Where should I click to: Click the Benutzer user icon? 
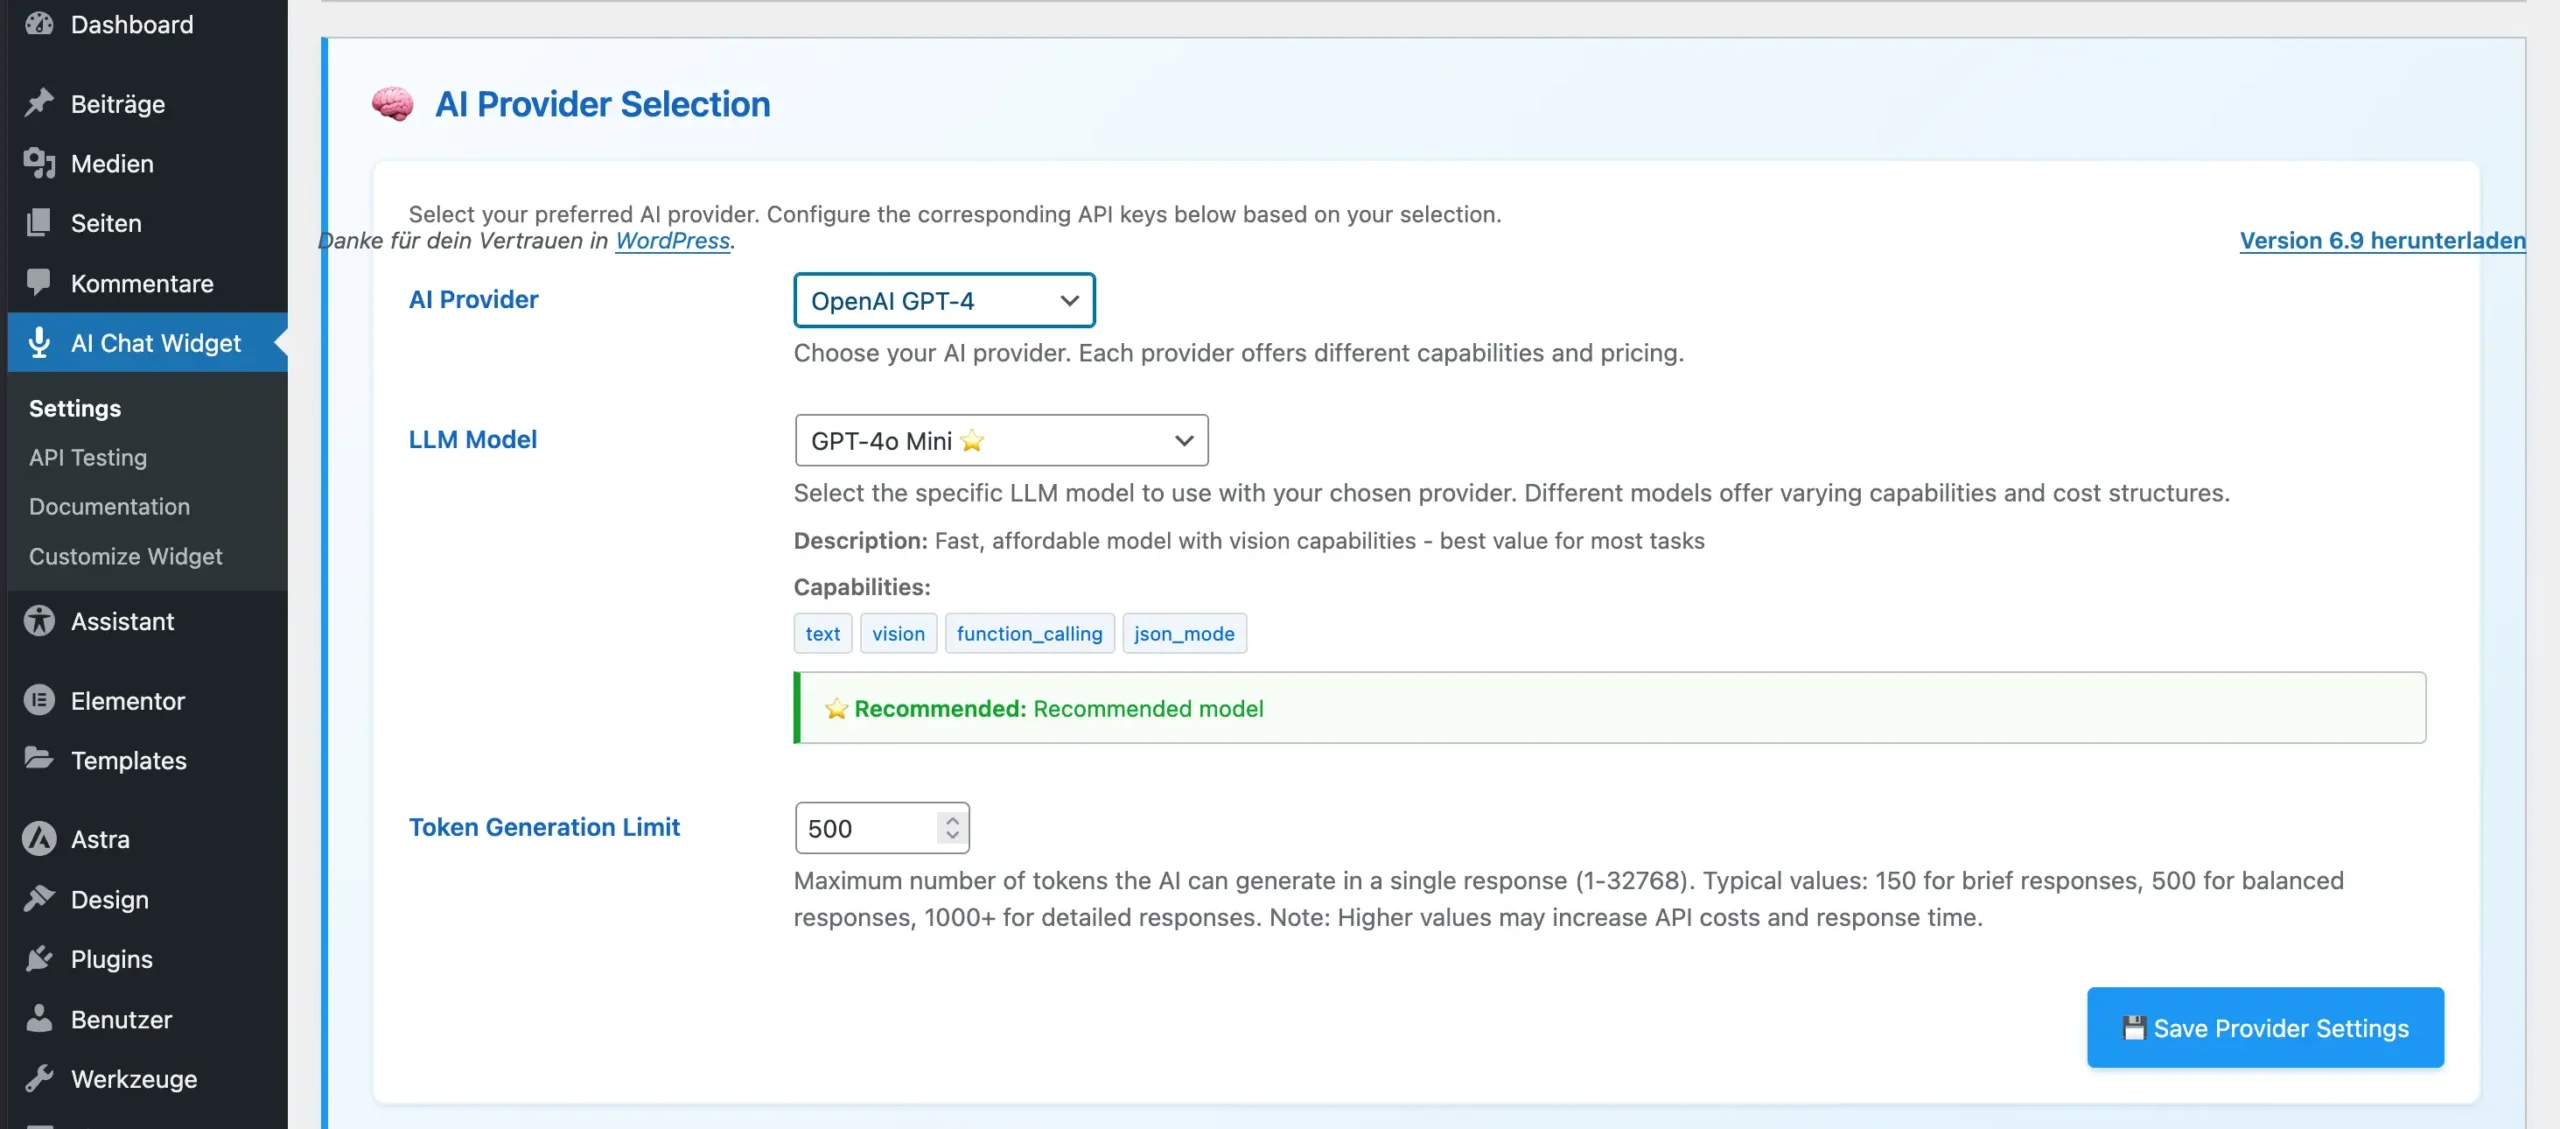coord(39,1018)
